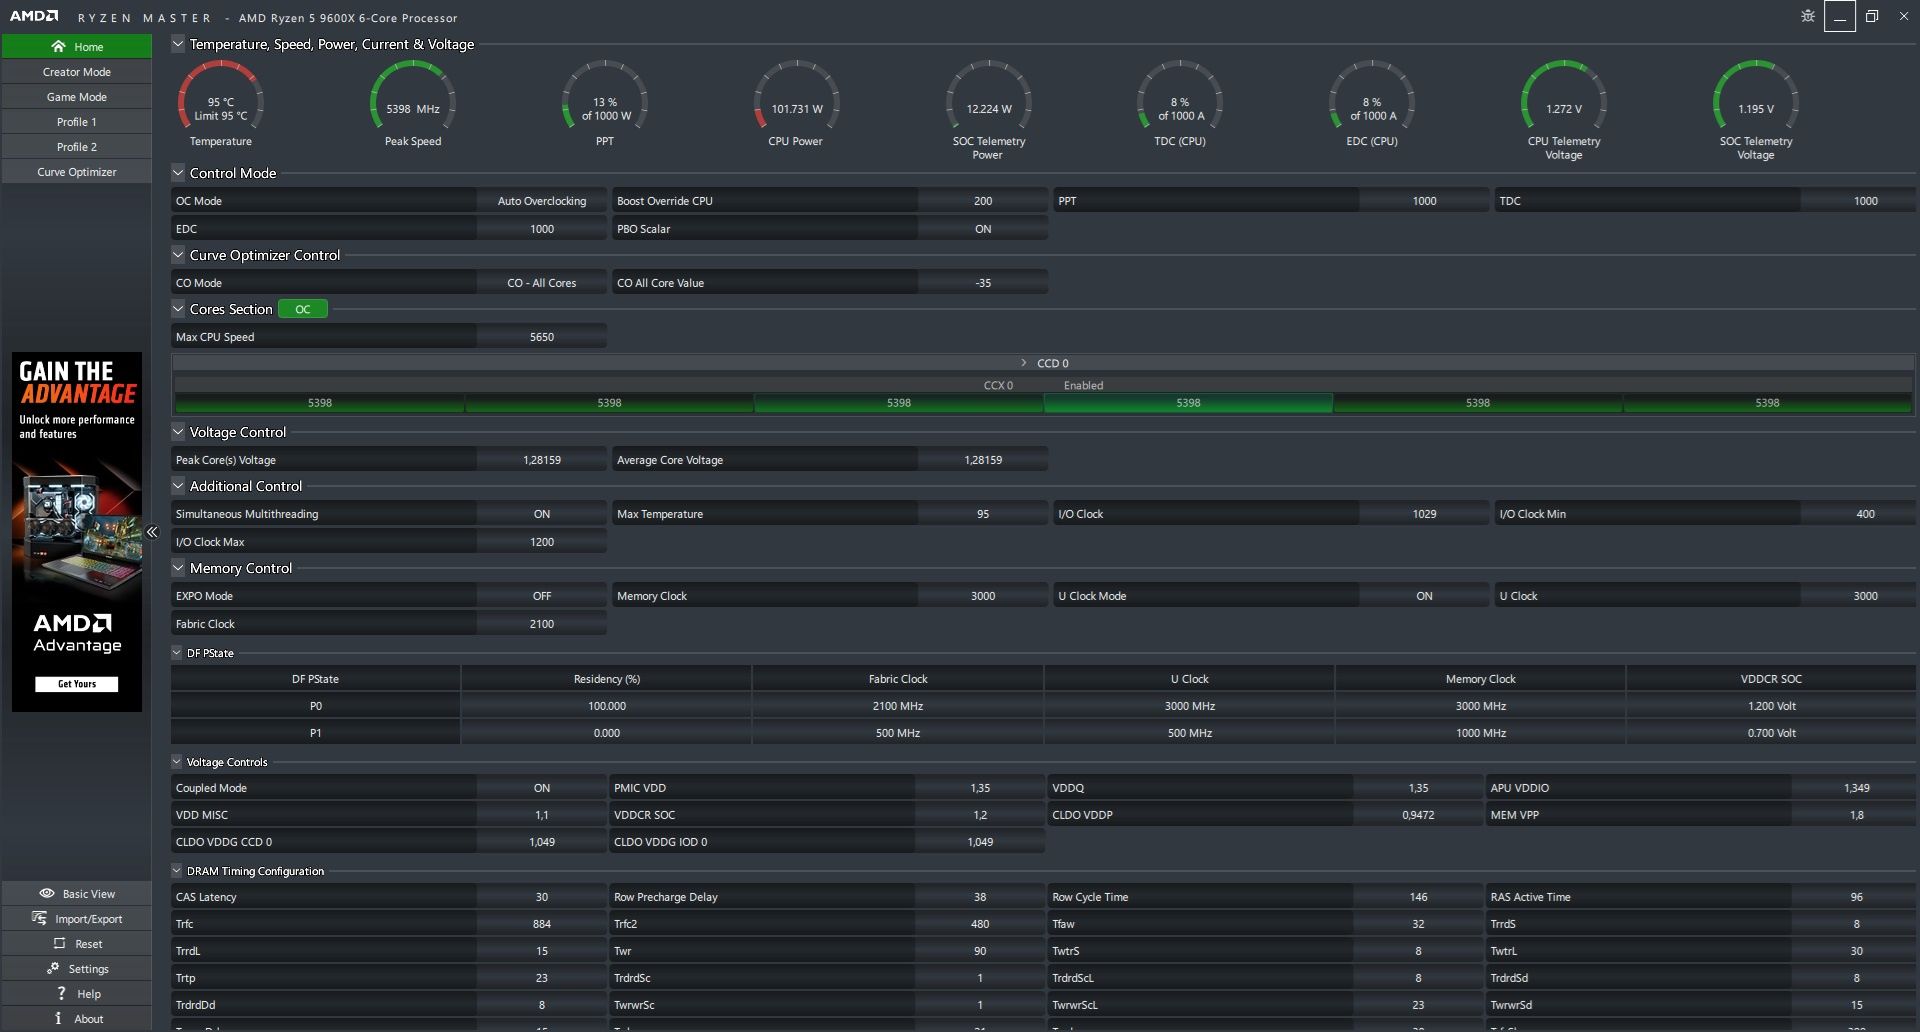Image resolution: width=1920 pixels, height=1032 pixels.
Task: Toggle the green OC badge in Cores Section
Action: [x=303, y=309]
